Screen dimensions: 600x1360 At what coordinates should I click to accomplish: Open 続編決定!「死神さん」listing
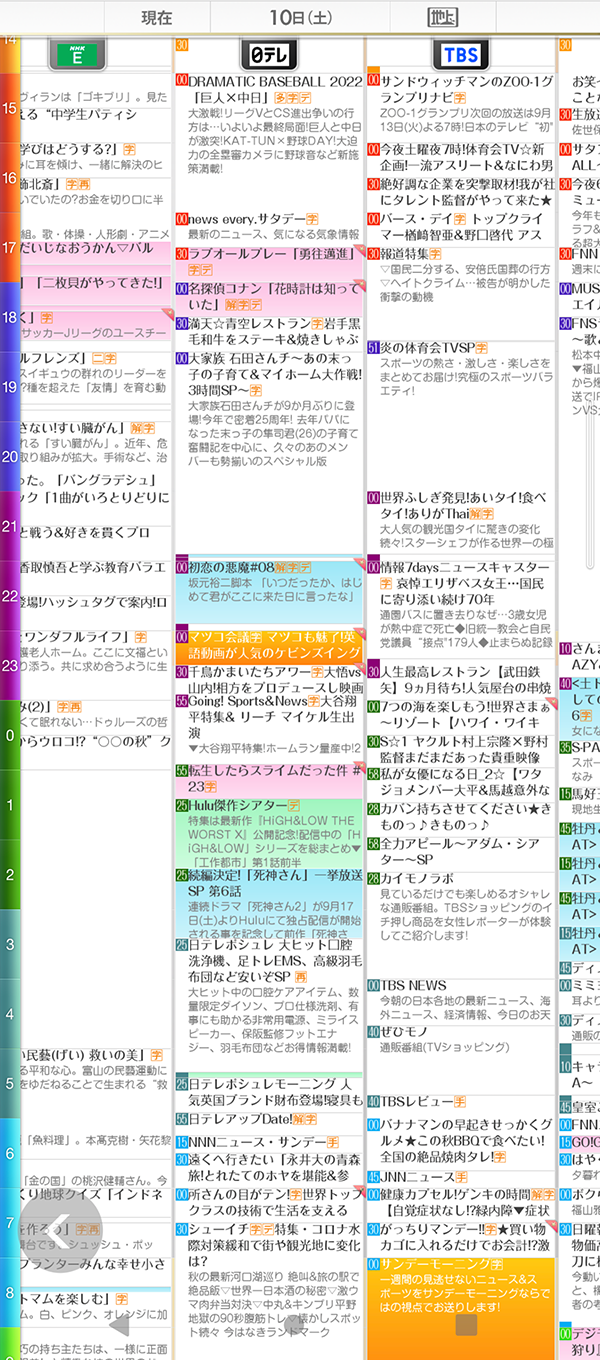[268, 901]
